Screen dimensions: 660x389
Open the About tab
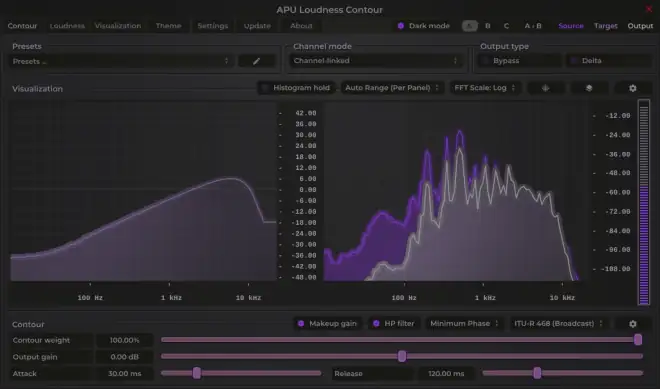pyautogui.click(x=301, y=26)
